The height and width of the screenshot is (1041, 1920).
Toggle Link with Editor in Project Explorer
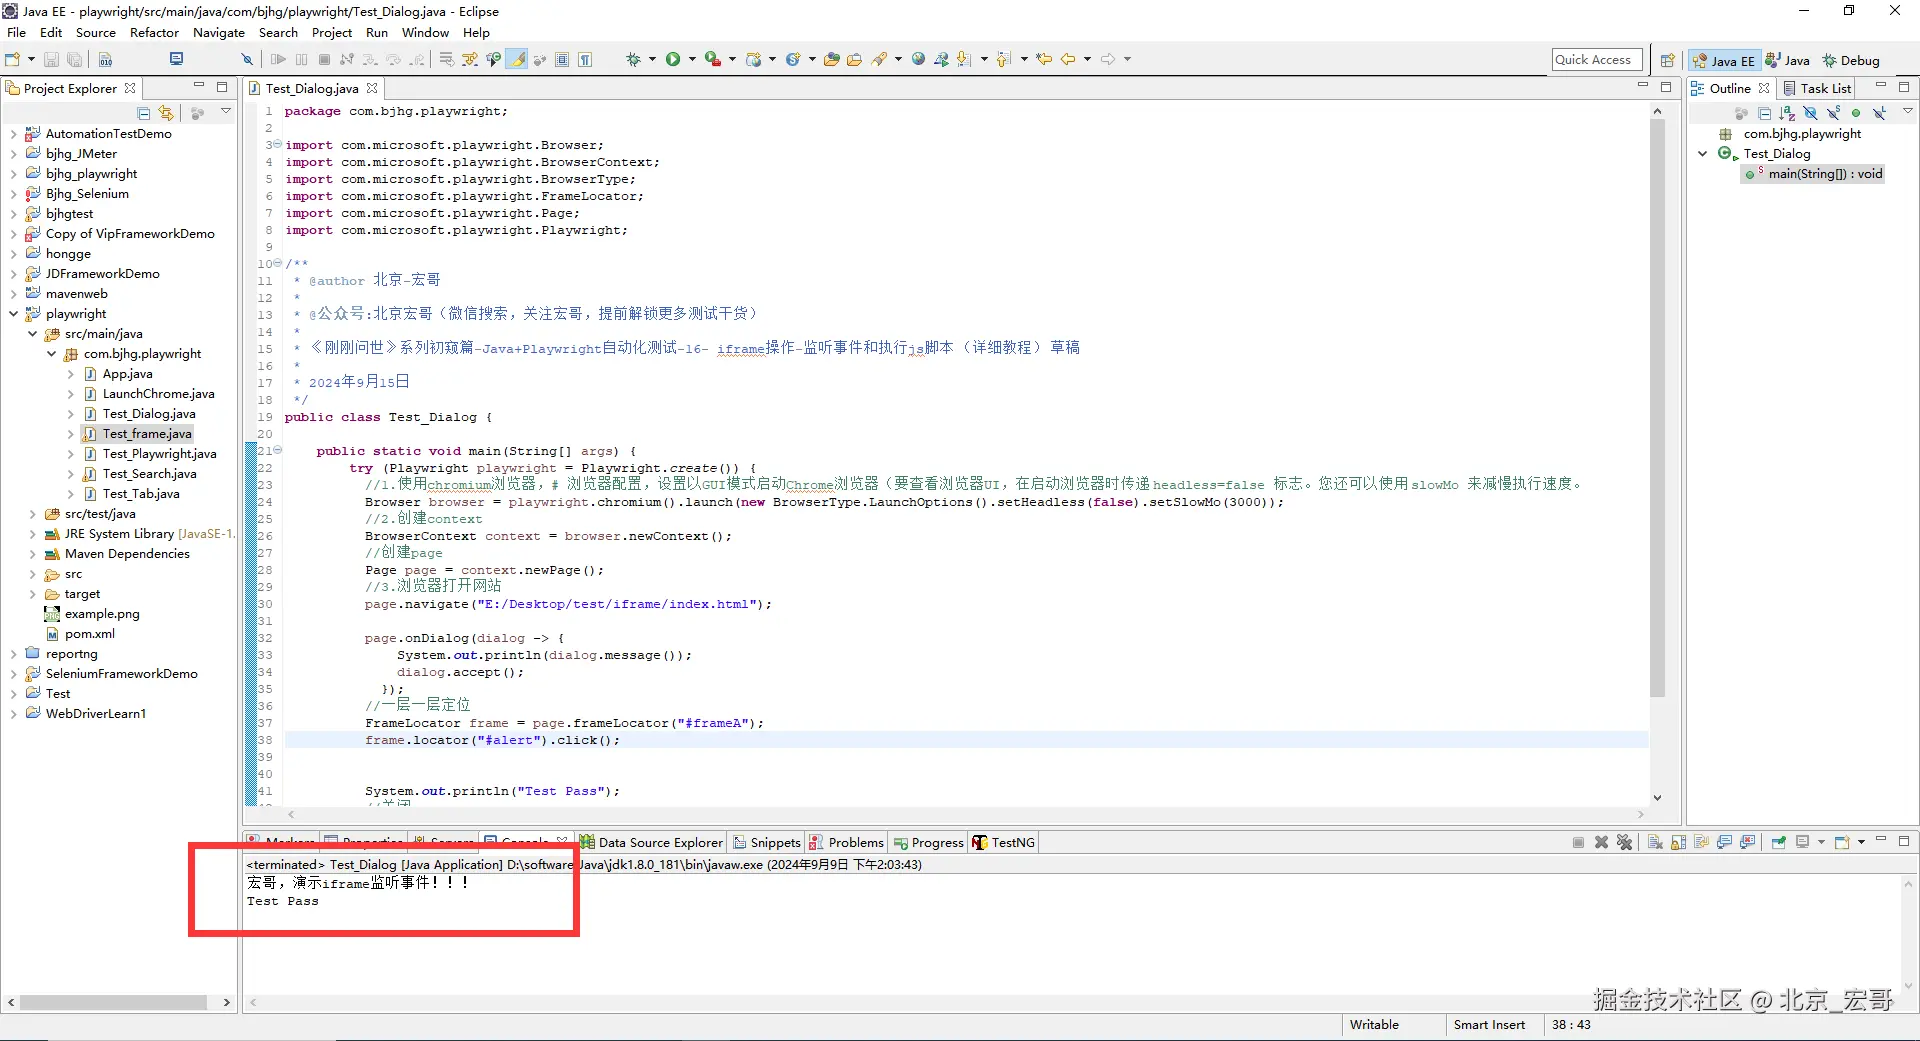point(166,113)
